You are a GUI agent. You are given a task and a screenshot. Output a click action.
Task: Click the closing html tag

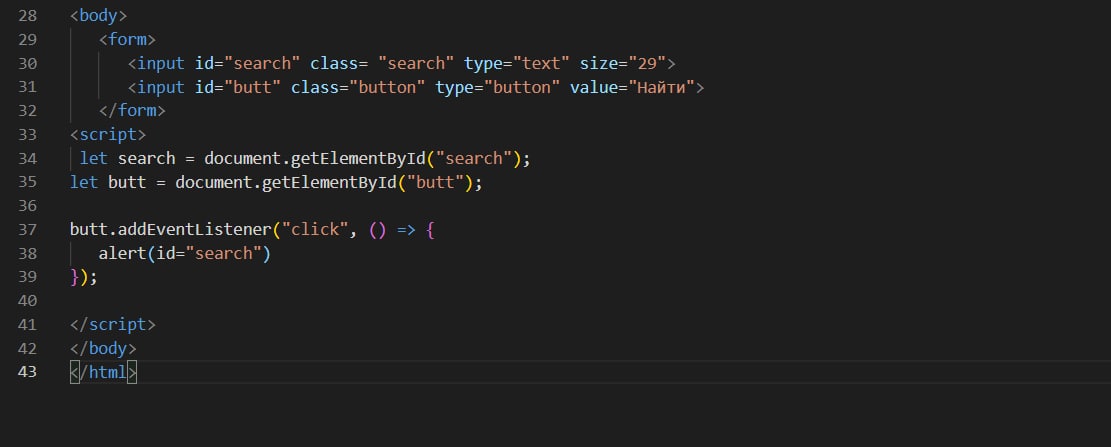[x=103, y=372]
